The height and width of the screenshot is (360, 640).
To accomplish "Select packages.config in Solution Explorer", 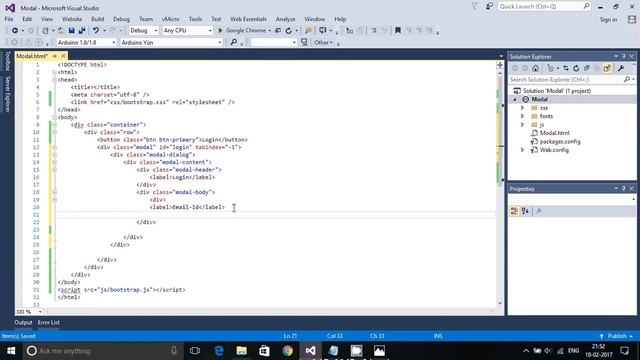I will [560, 142].
